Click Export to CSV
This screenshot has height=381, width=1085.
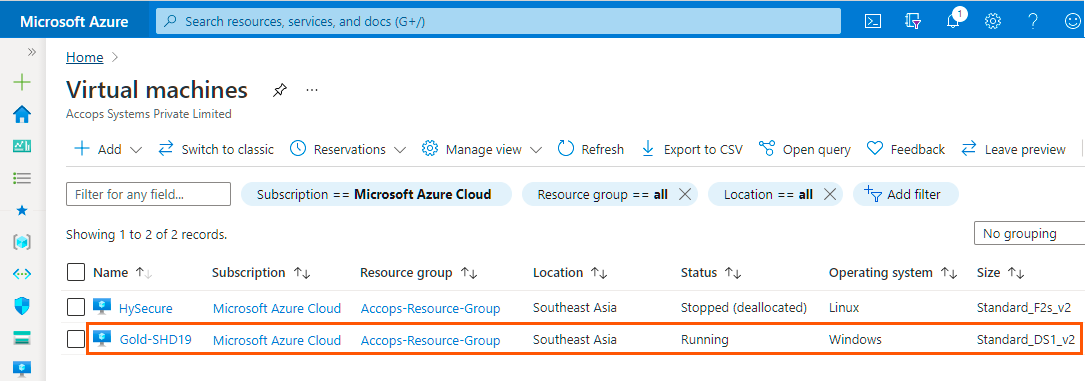point(692,149)
